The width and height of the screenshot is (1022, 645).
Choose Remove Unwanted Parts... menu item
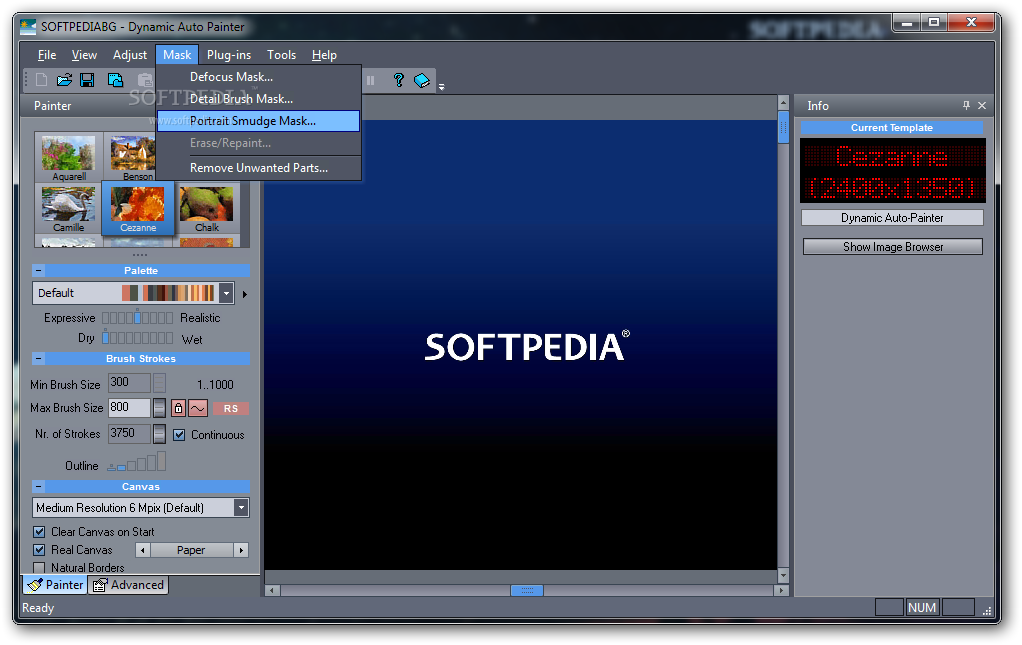click(259, 168)
